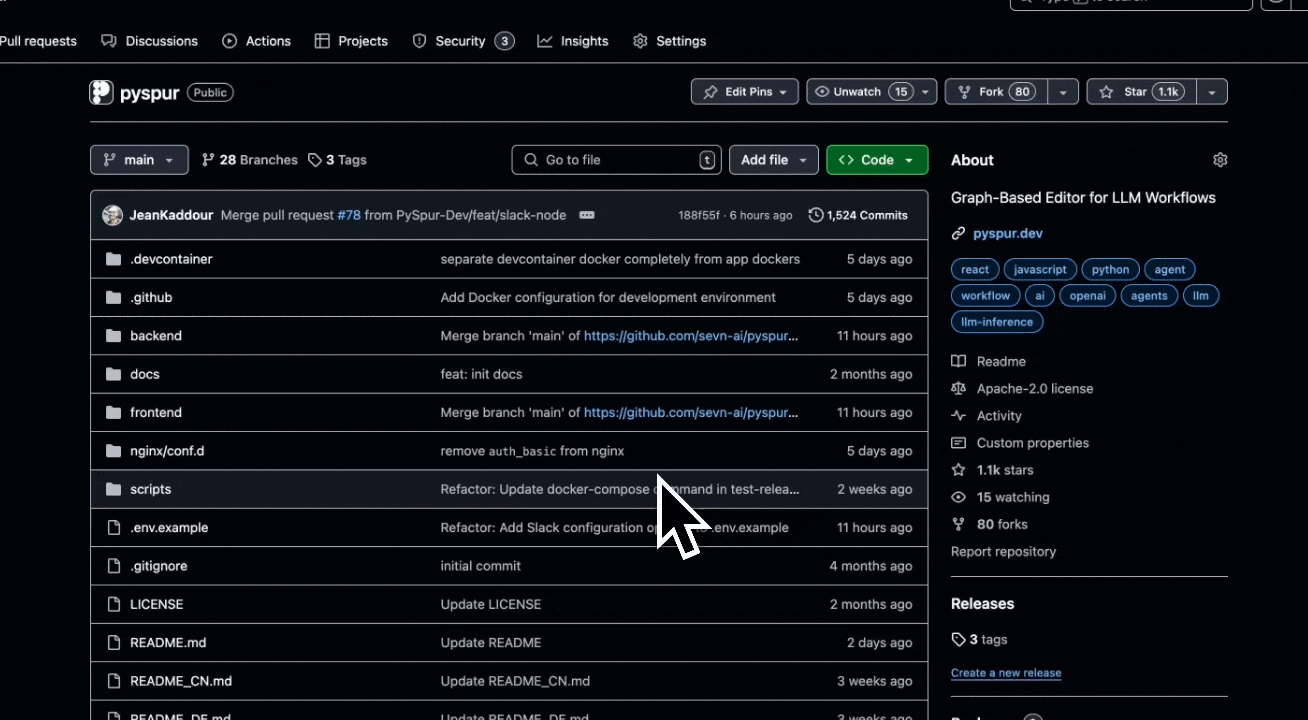
Task: Open the About section settings gear
Action: [x=1219, y=160]
